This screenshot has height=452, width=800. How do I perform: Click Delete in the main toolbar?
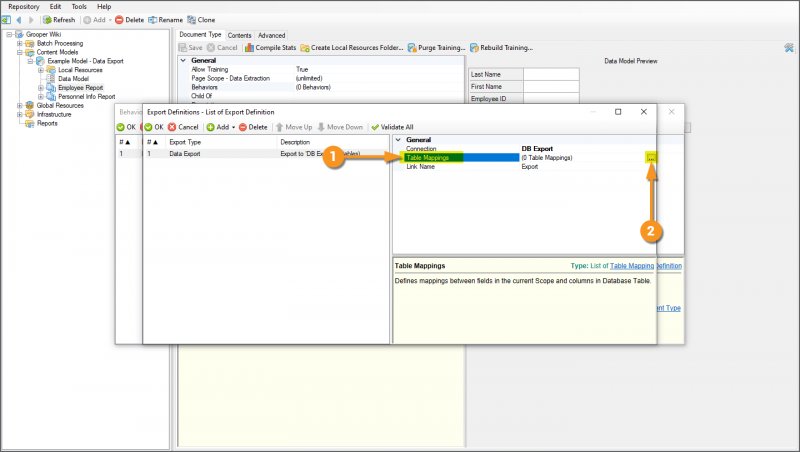click(130, 20)
